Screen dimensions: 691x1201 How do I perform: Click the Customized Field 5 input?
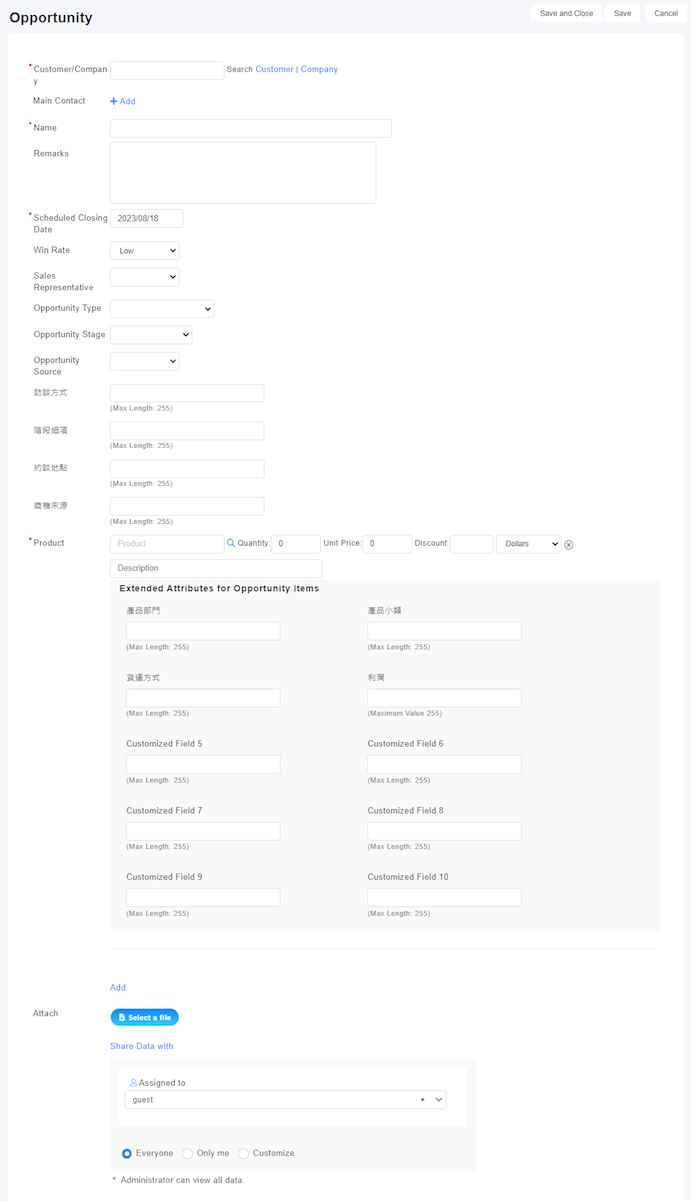click(203, 764)
